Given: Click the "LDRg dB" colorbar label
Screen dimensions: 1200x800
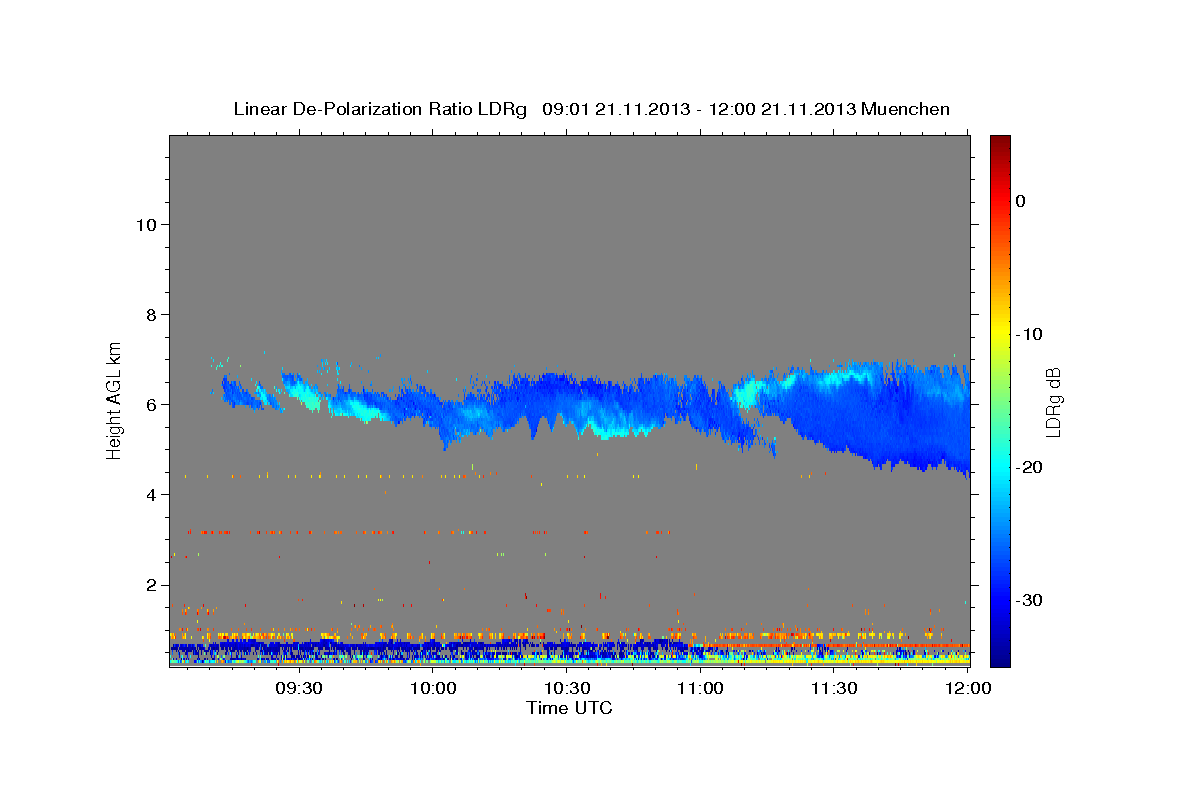Looking at the screenshot, I should pyautogui.click(x=1053, y=402).
